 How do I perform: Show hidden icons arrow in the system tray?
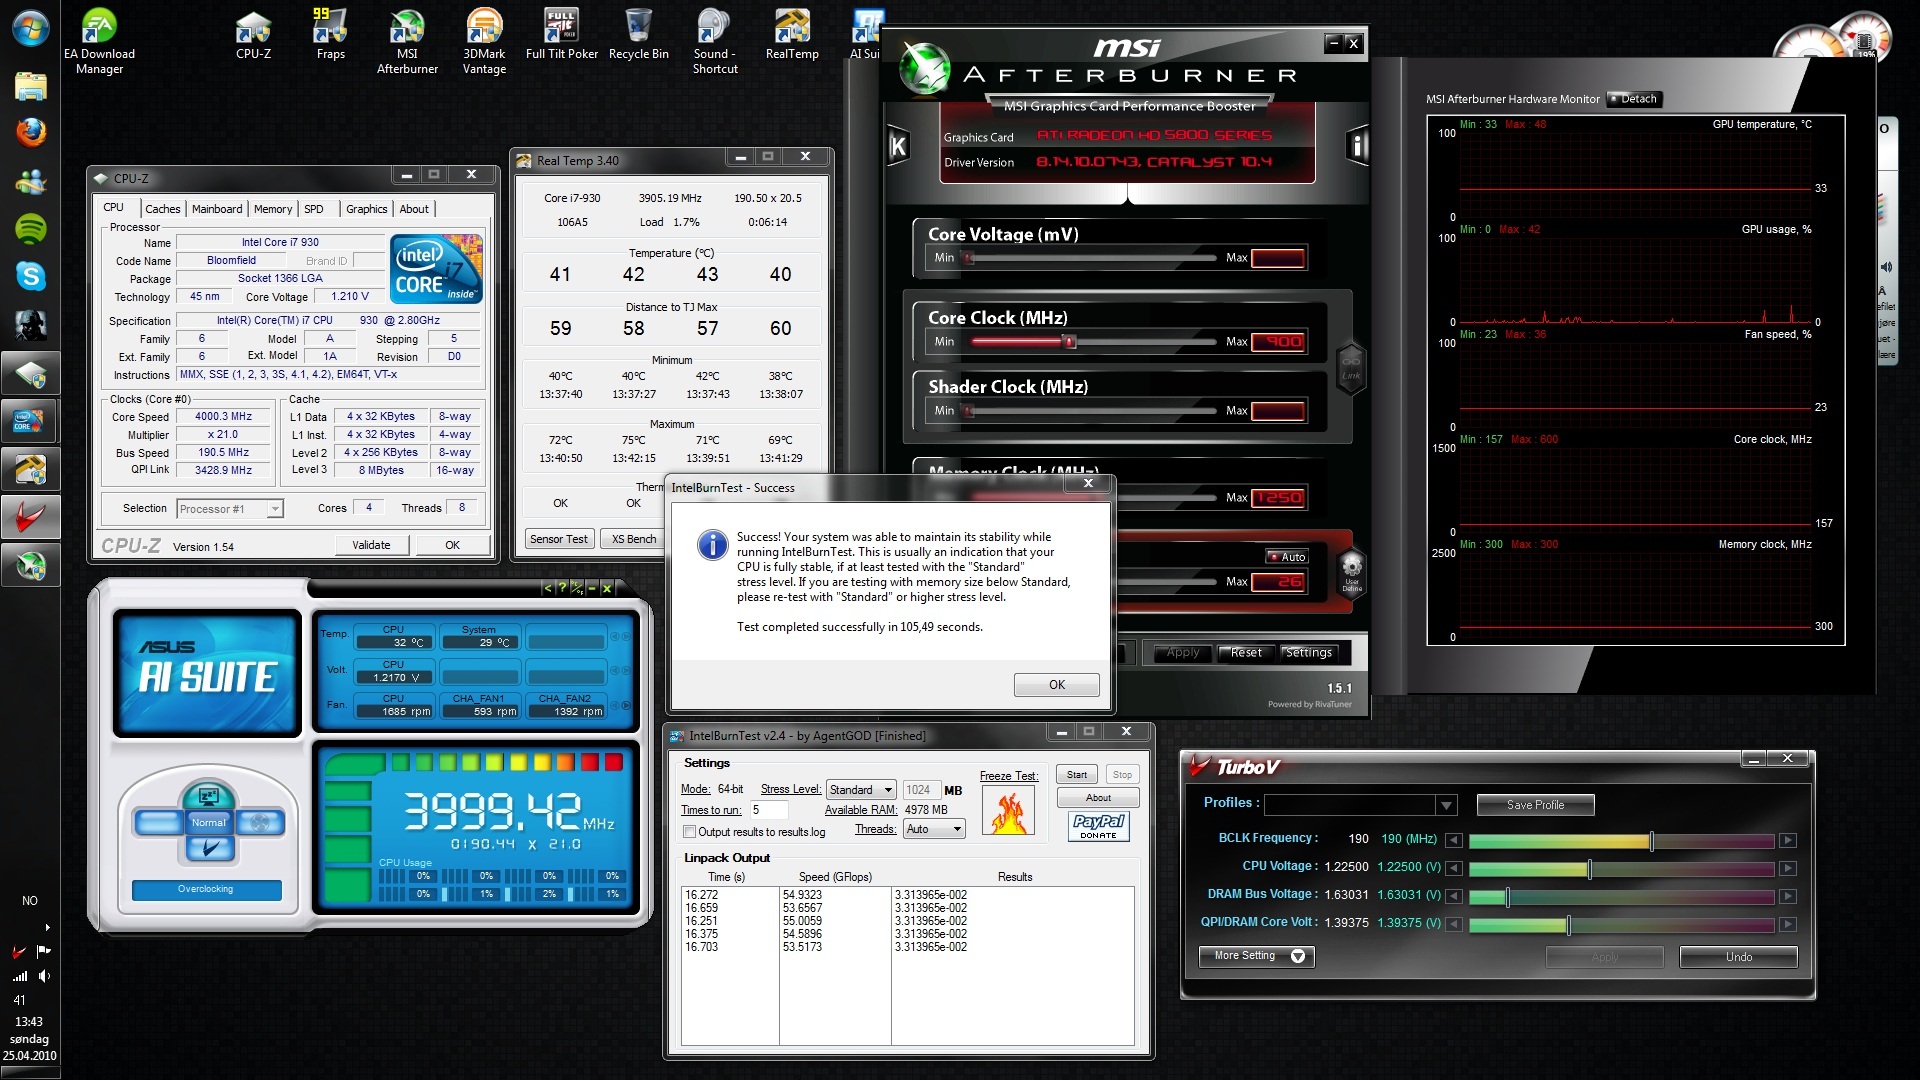point(46,928)
